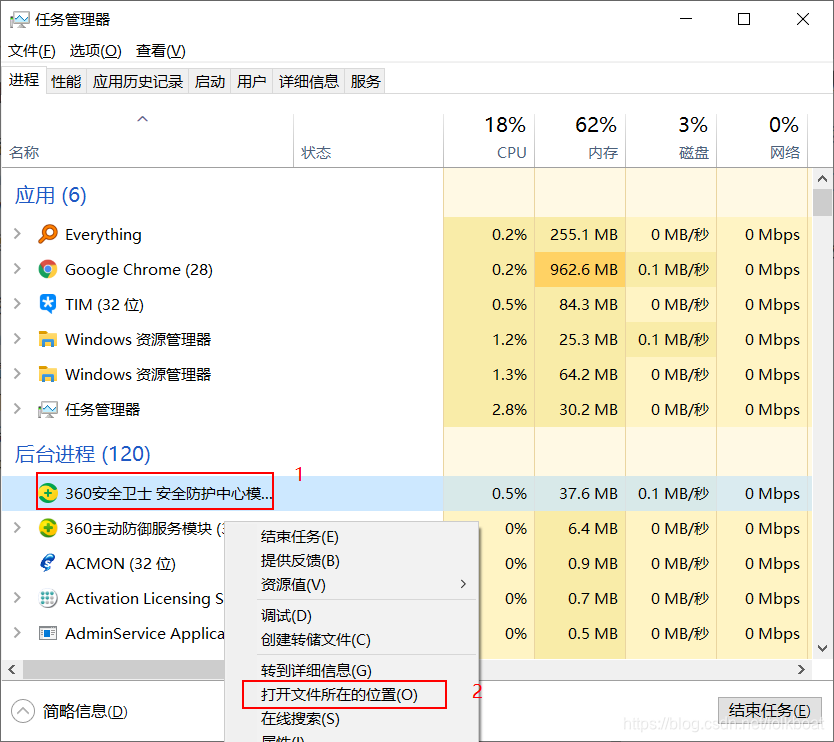Open the 查看 menu

pos(159,50)
